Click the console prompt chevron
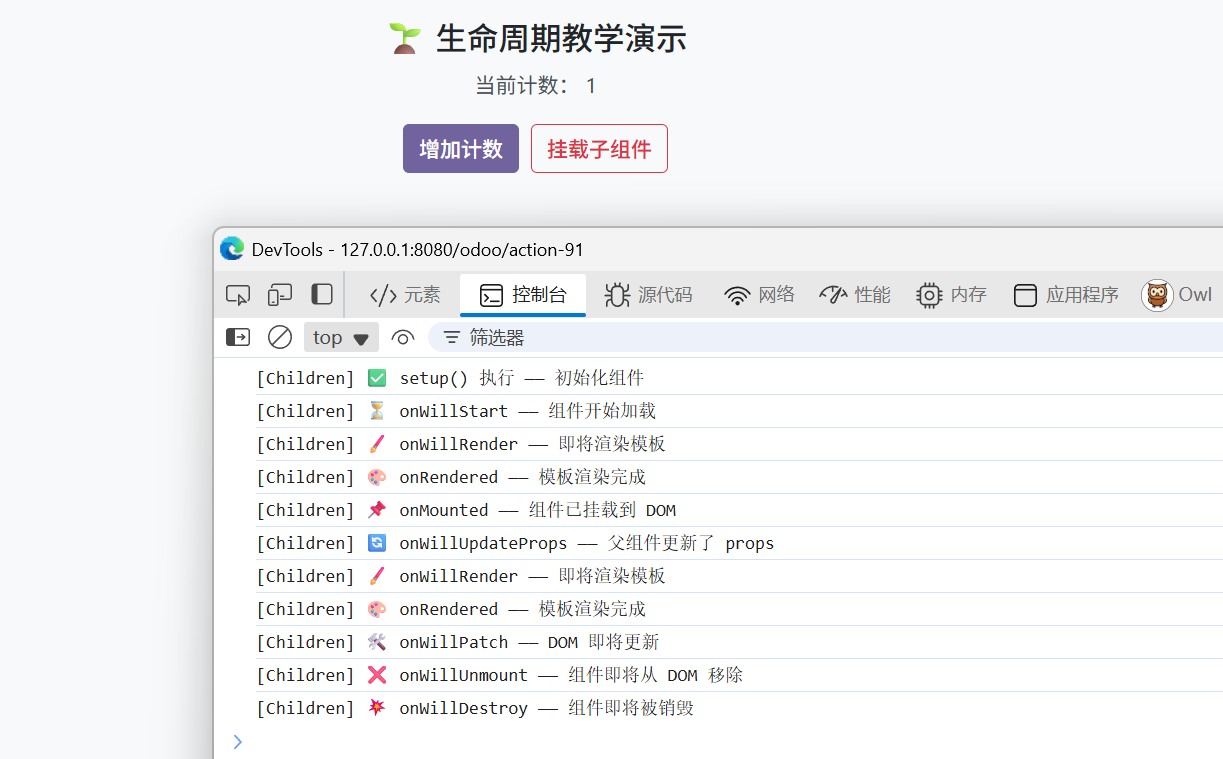Image resolution: width=1223 pixels, height=759 pixels. 237,741
